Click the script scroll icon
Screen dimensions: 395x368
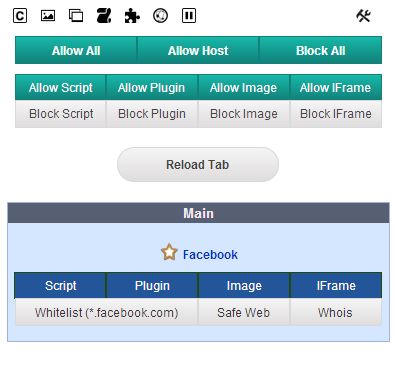104,16
